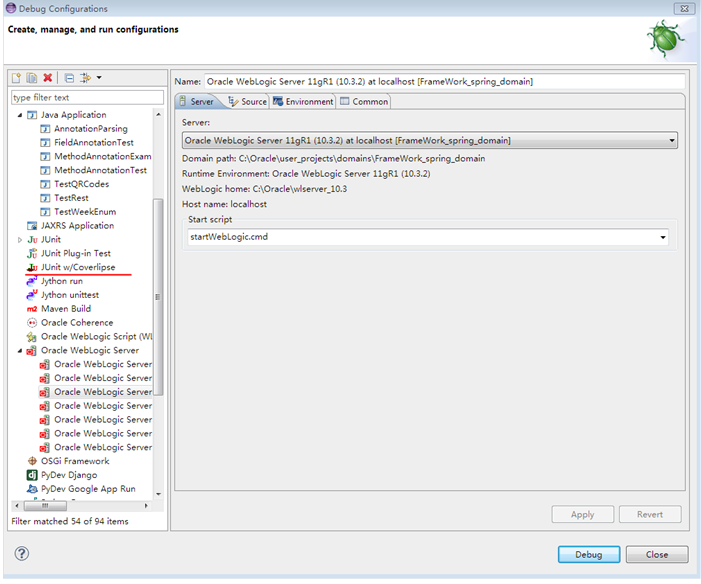701x584 pixels.
Task: Select FieldAnnotationTest configuration
Action: (94, 143)
